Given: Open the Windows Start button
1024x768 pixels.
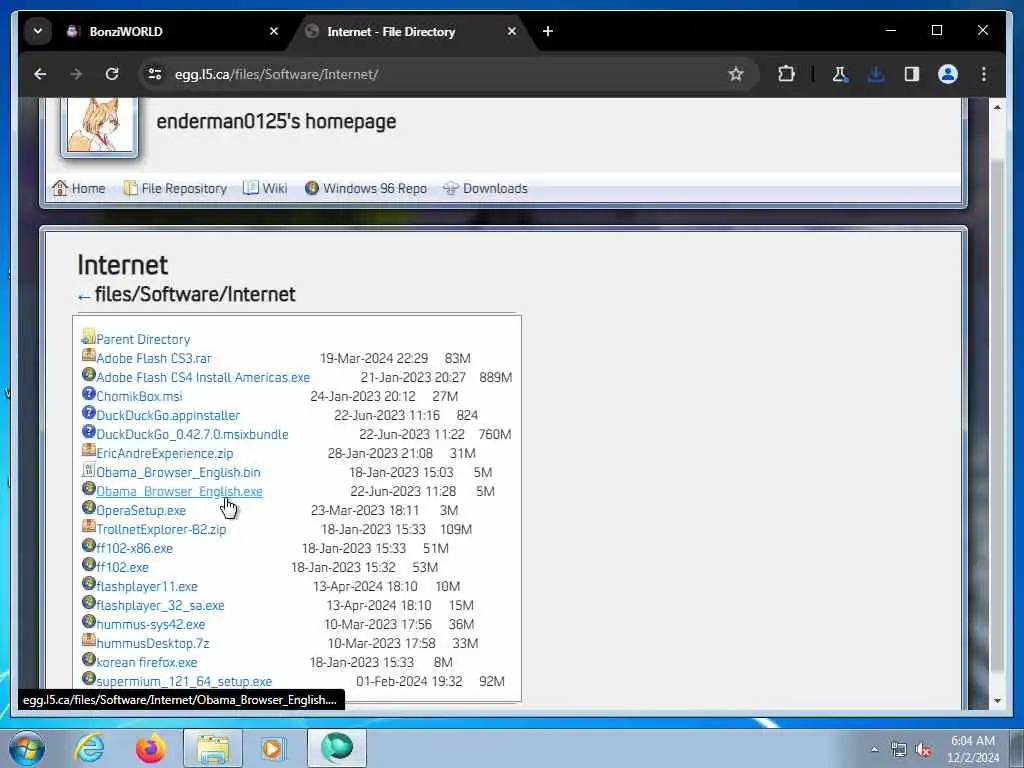Looking at the screenshot, I should point(27,748).
